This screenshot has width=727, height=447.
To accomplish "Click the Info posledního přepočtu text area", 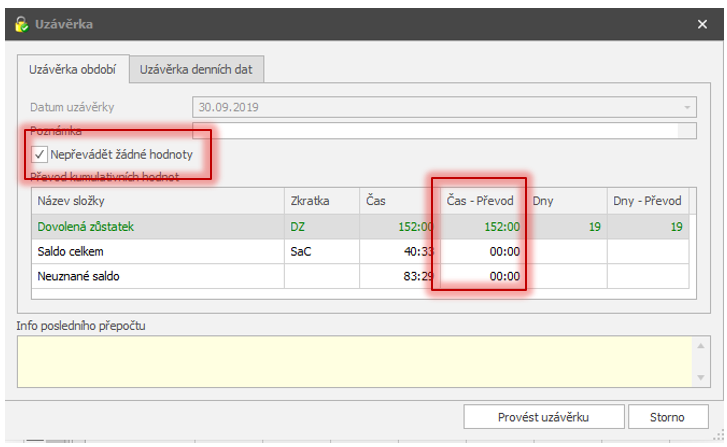I will (x=355, y=362).
